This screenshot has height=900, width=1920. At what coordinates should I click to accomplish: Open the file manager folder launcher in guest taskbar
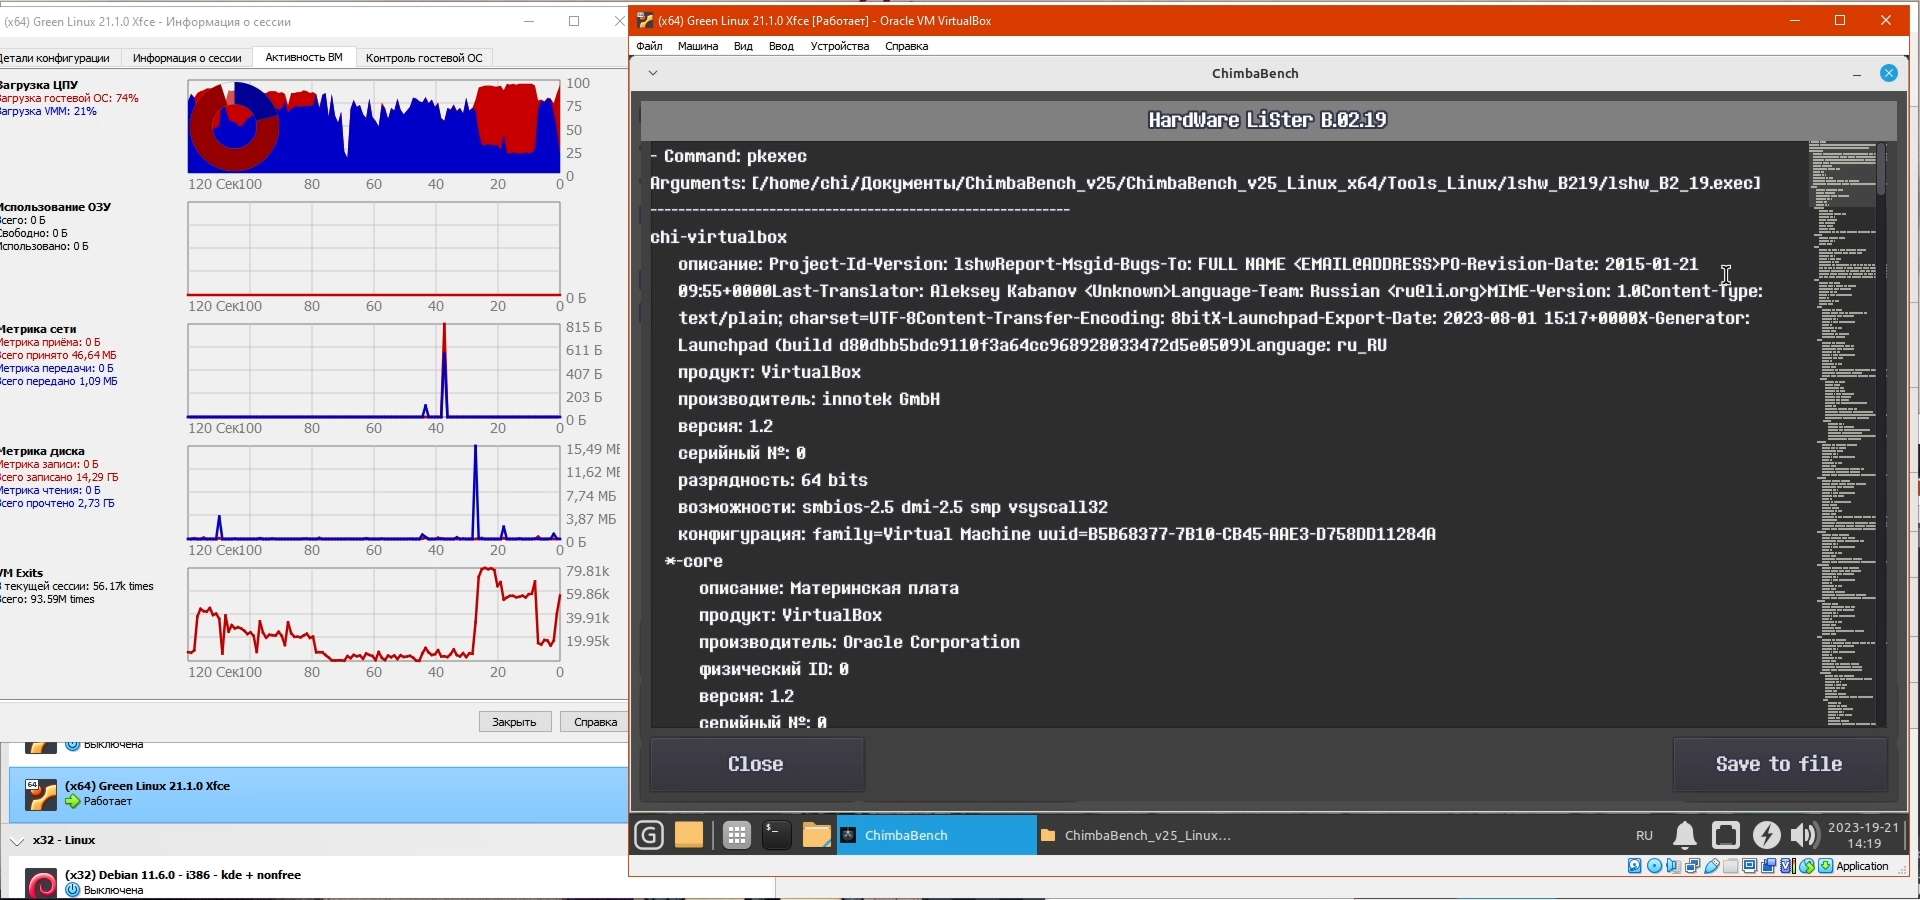click(x=817, y=835)
